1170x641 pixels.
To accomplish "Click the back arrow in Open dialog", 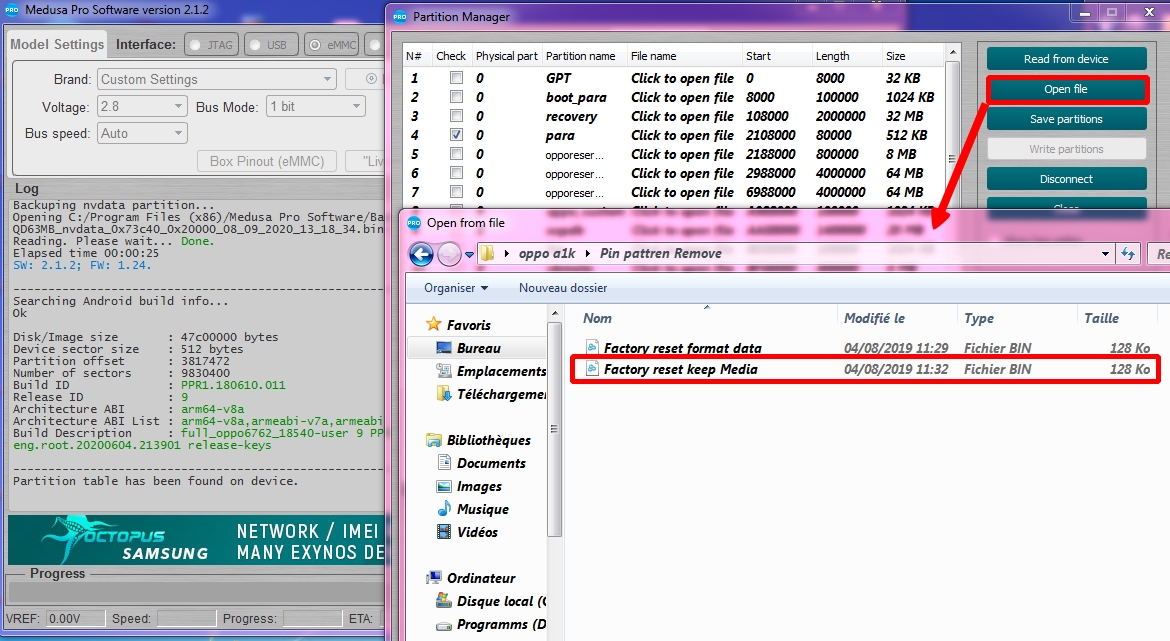I will pos(421,254).
